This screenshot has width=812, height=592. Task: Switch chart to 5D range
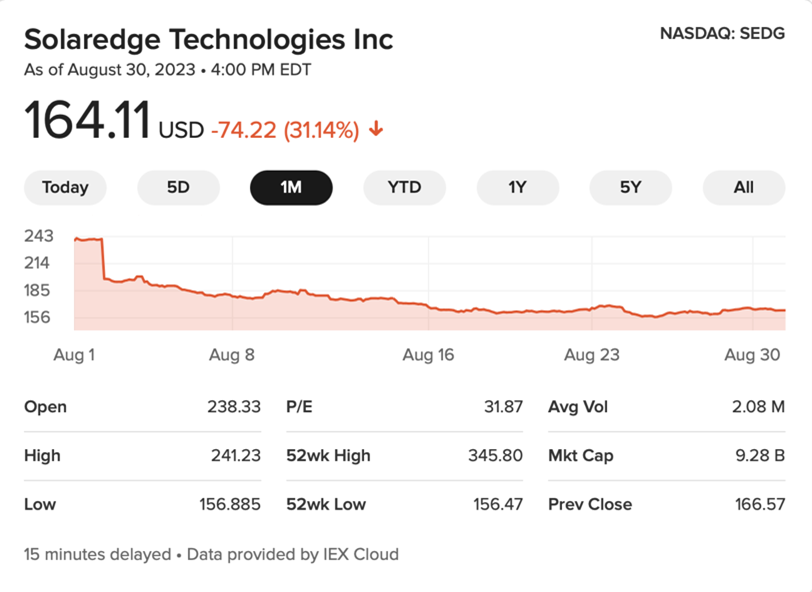(178, 187)
